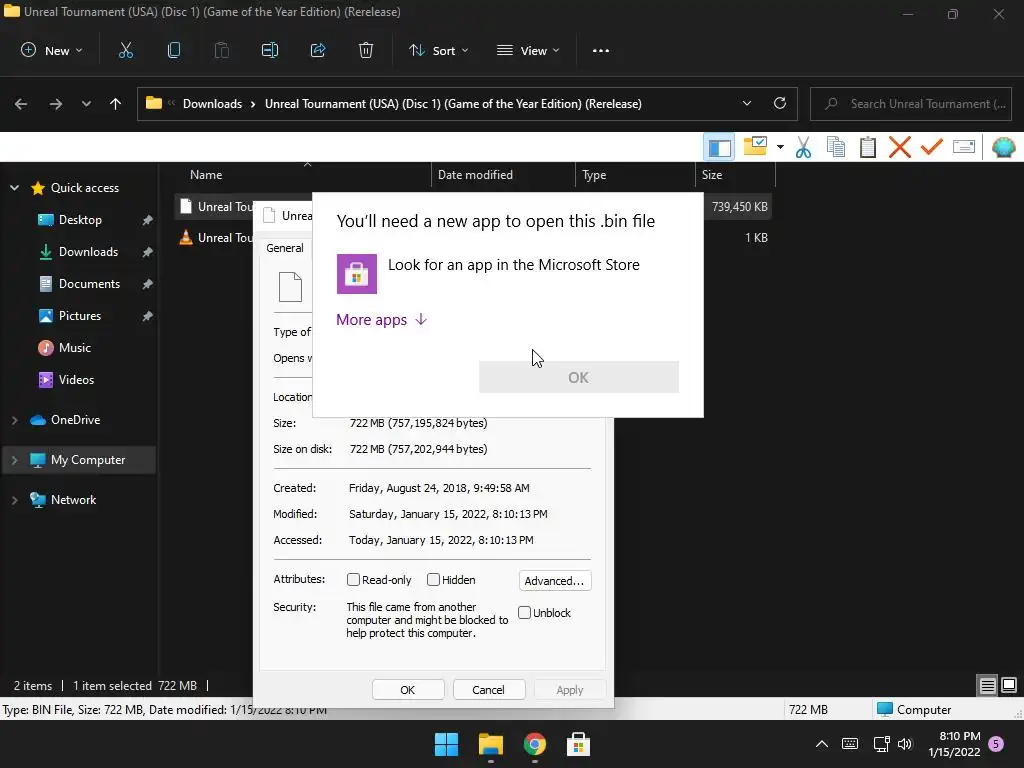
Task: Select the 1 KB VLC file row
Action: [473, 238]
